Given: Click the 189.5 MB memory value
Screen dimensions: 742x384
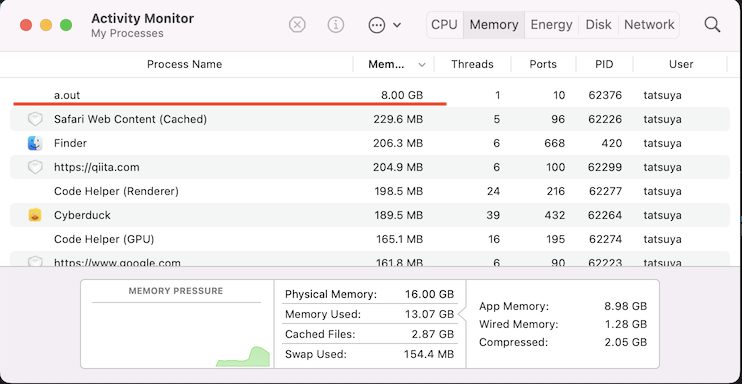Looking at the screenshot, I should (x=398, y=215).
